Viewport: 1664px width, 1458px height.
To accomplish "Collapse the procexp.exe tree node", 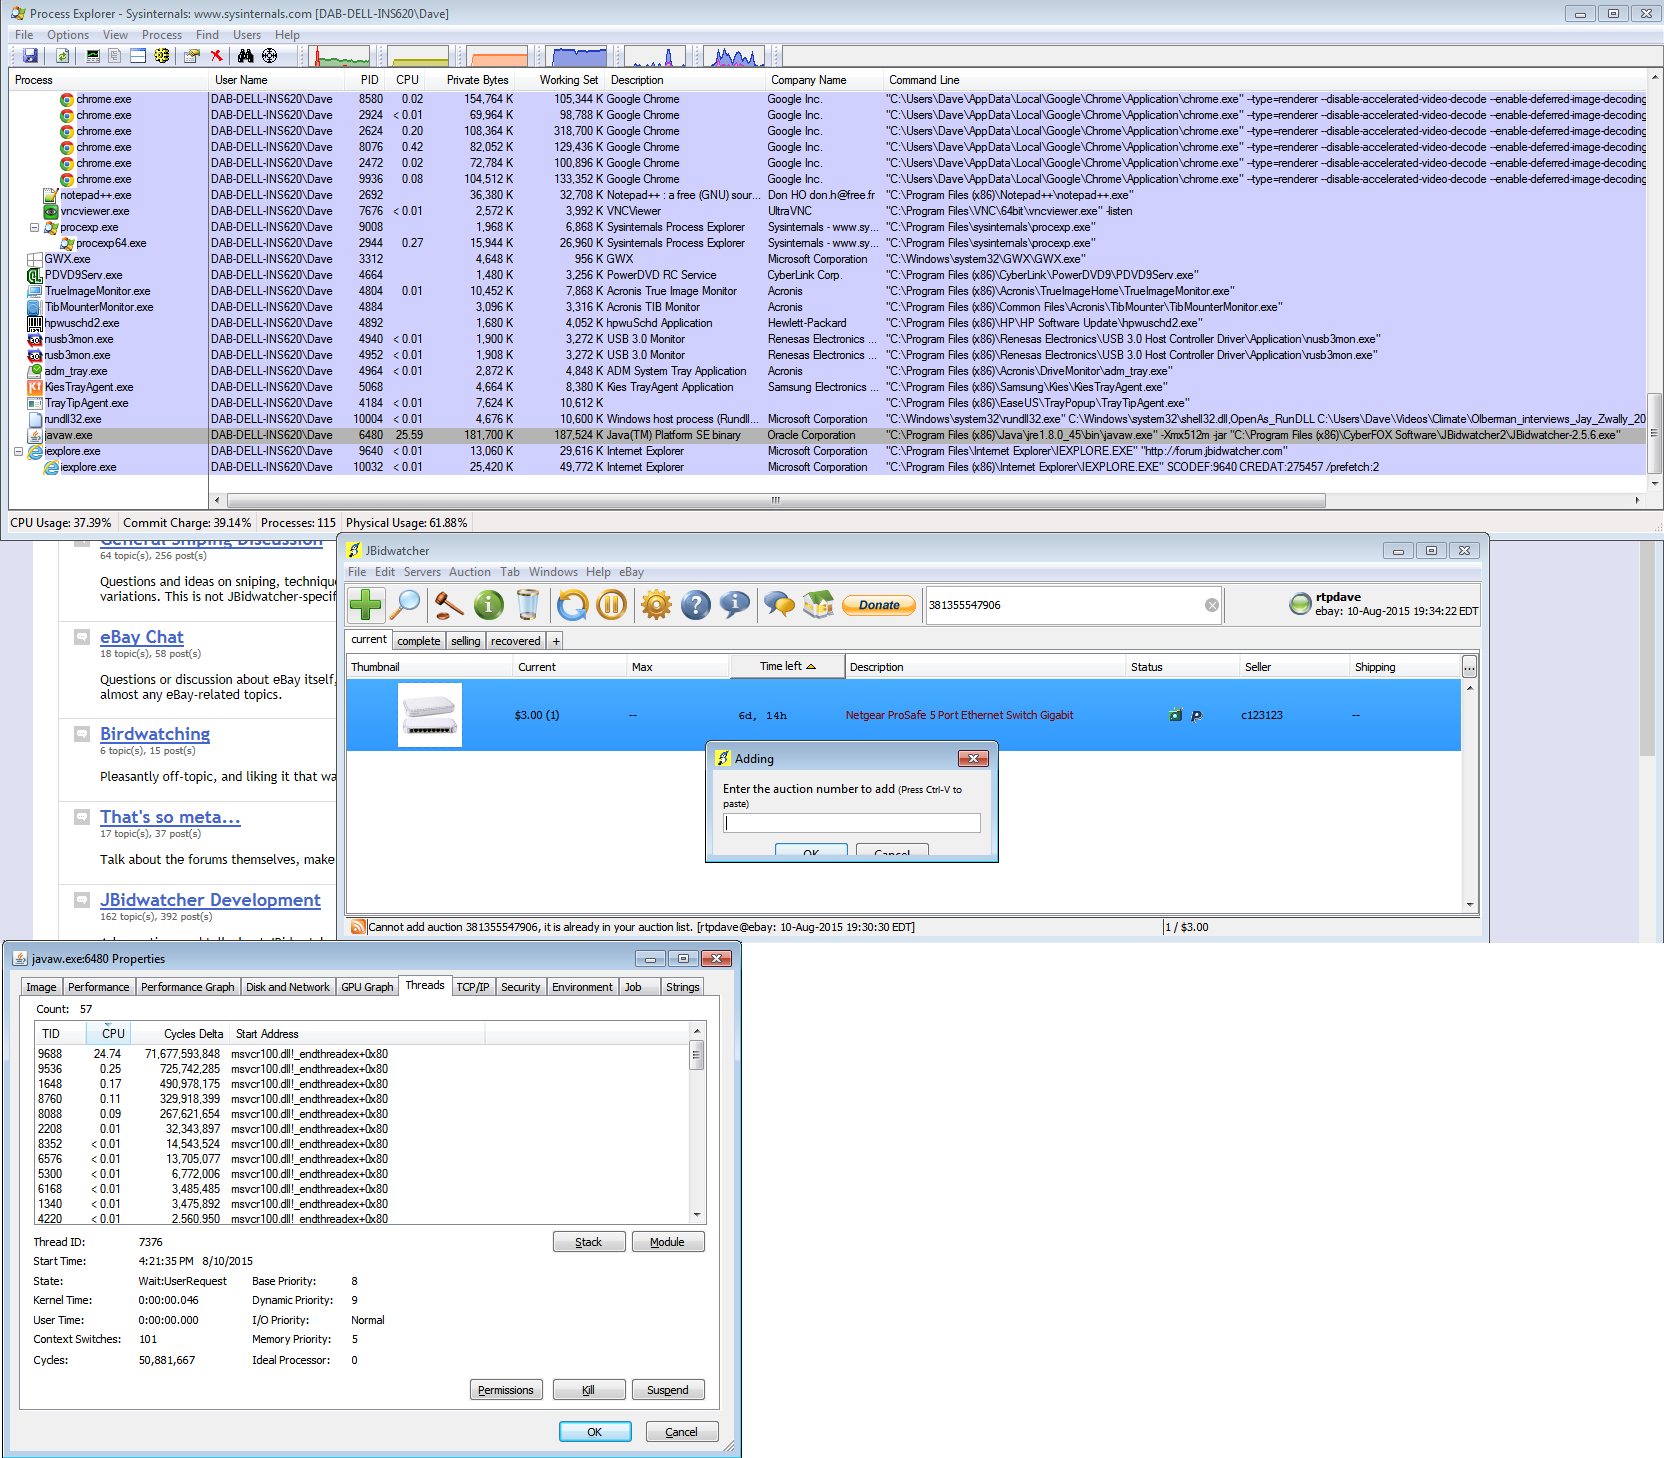I will click(x=34, y=227).
